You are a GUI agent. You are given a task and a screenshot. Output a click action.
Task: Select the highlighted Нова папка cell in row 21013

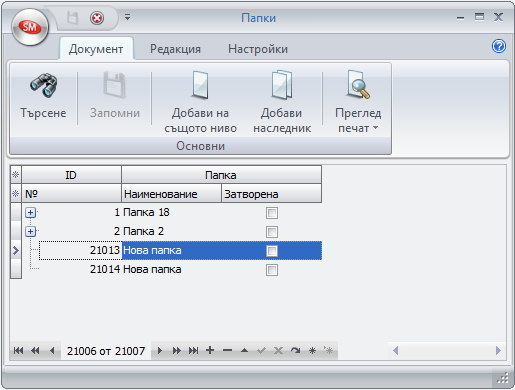(x=171, y=250)
